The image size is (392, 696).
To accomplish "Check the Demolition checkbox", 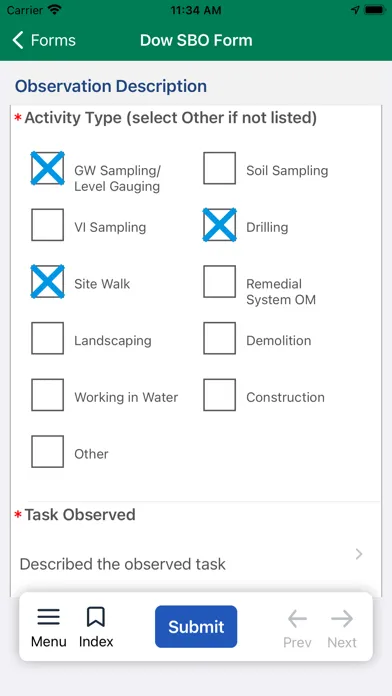I will click(x=219, y=338).
